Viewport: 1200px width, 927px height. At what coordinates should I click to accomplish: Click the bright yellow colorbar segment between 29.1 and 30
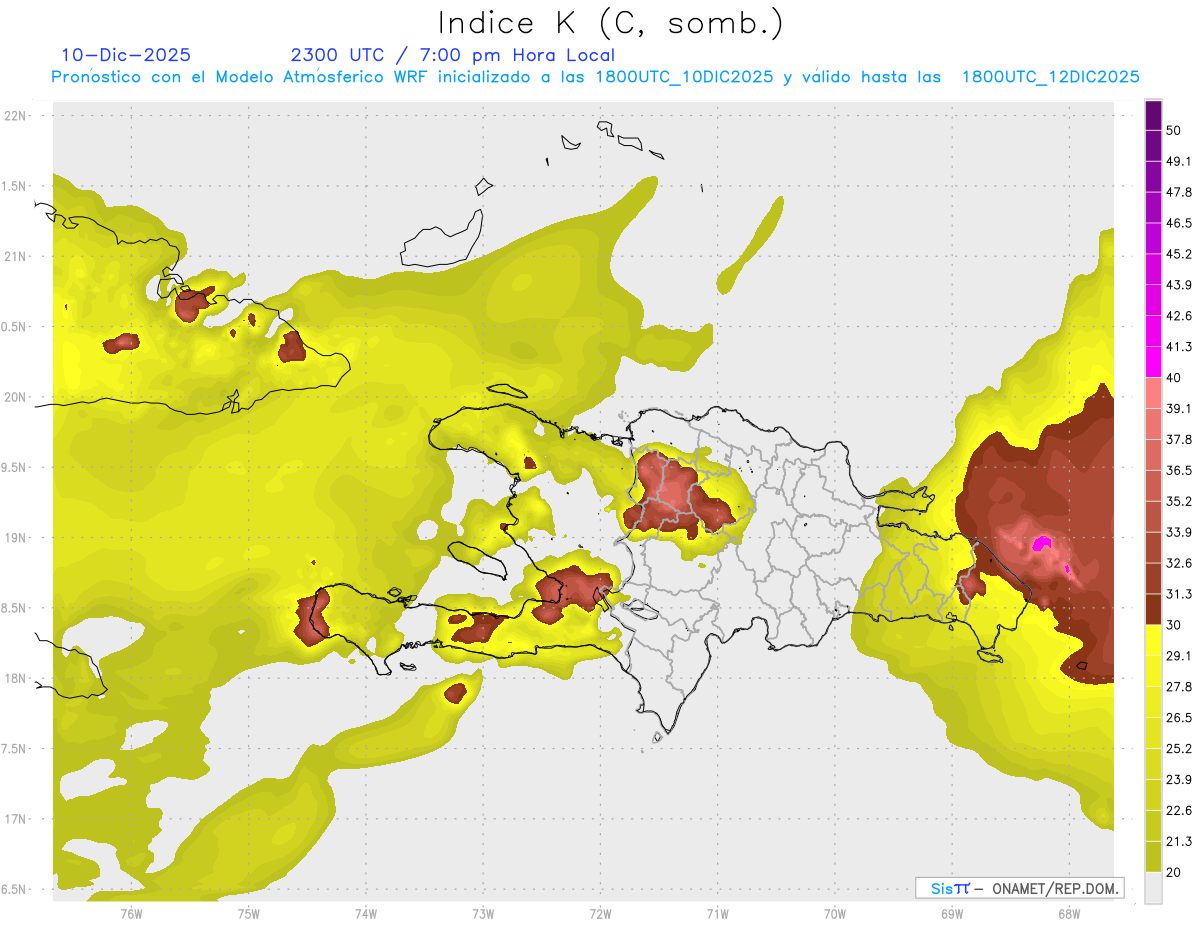(x=1153, y=640)
